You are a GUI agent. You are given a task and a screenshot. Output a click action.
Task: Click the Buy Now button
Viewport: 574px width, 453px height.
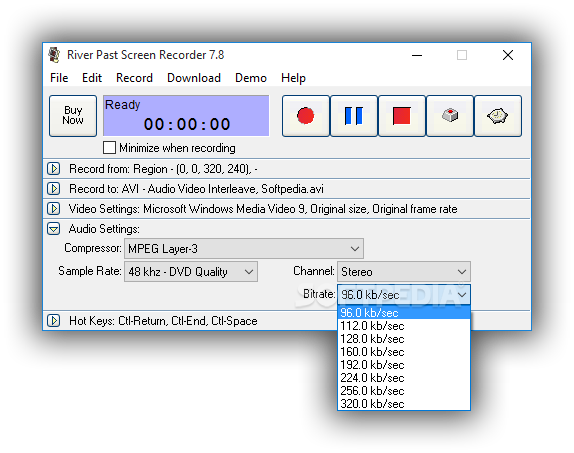[73, 116]
